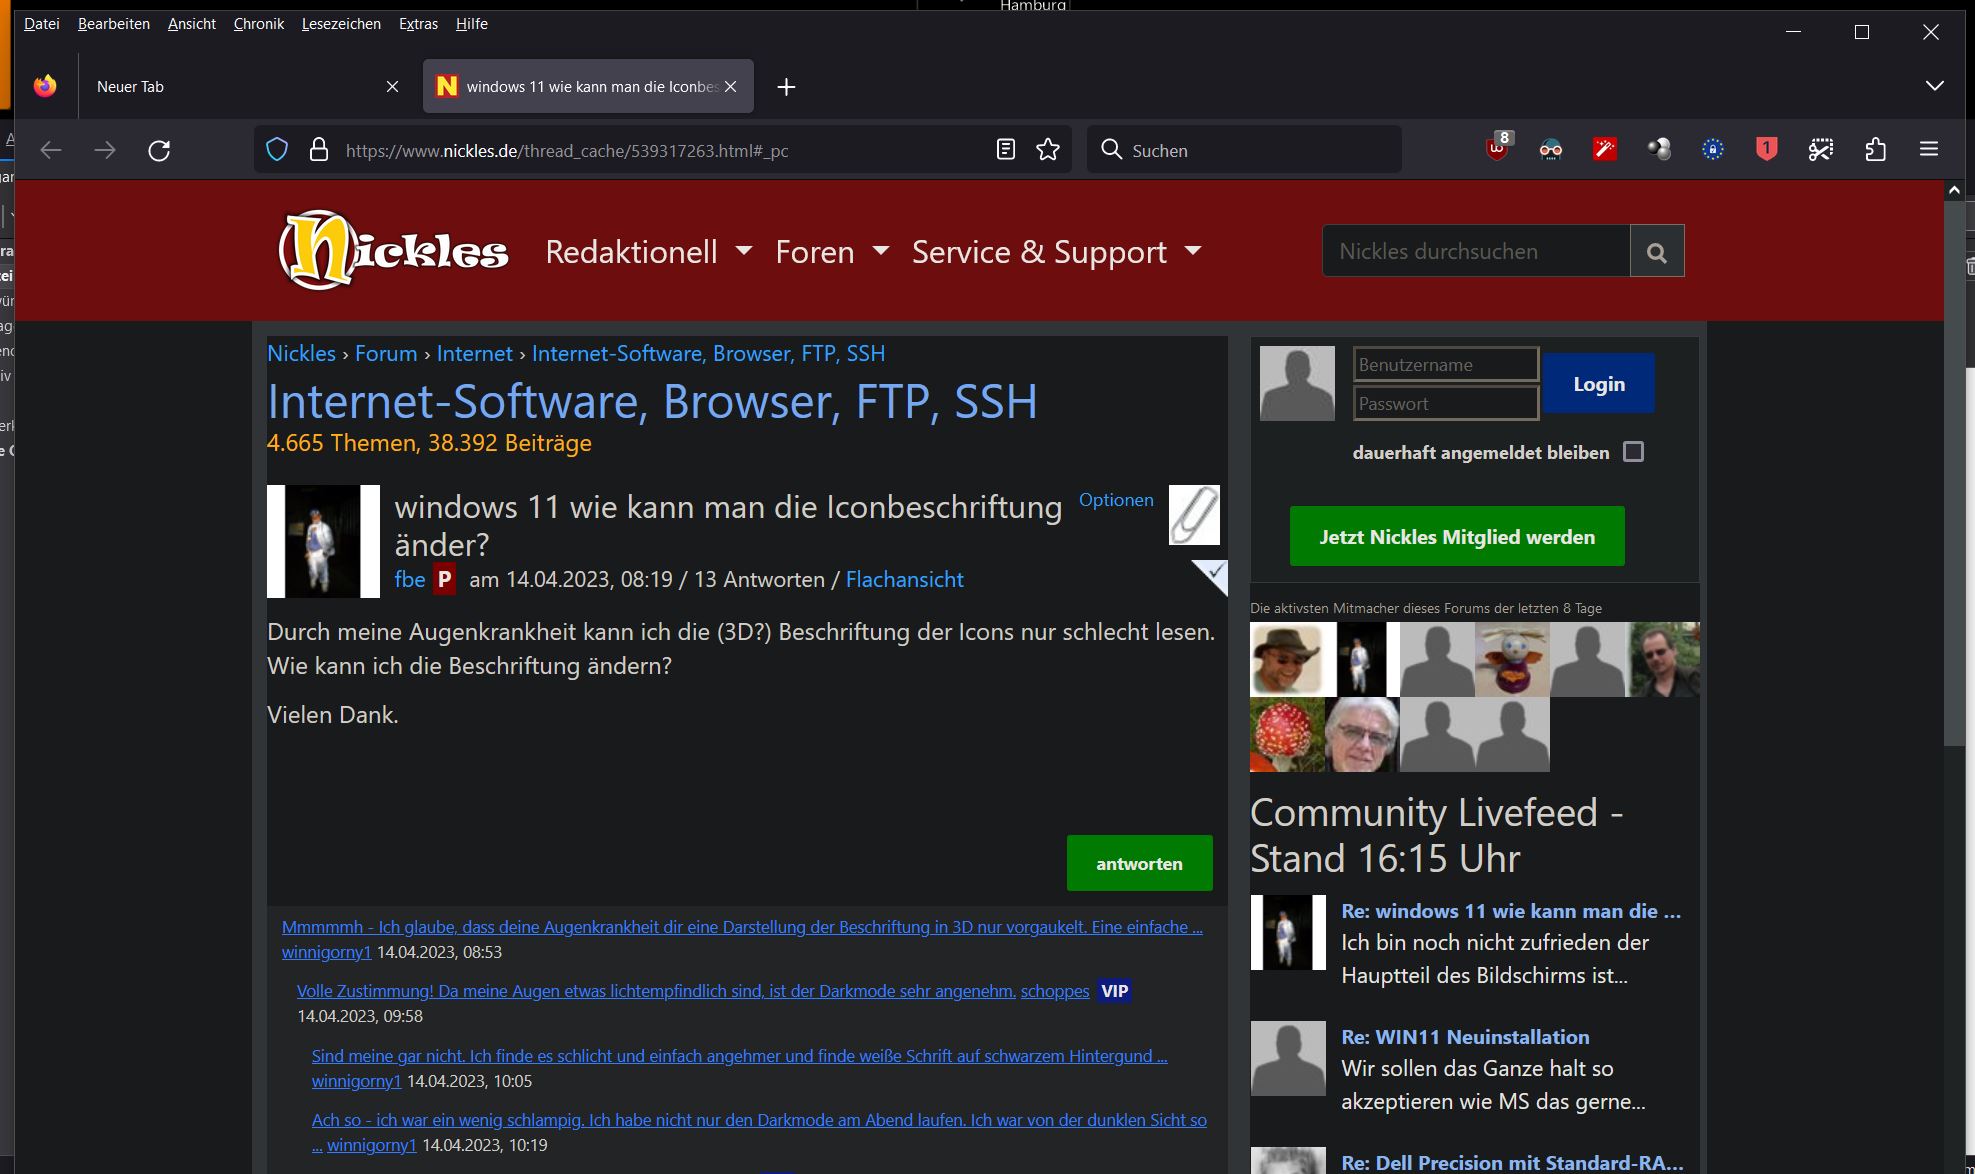This screenshot has width=1975, height=1174.
Task: Open author profile link 'fbe'
Action: click(x=410, y=579)
